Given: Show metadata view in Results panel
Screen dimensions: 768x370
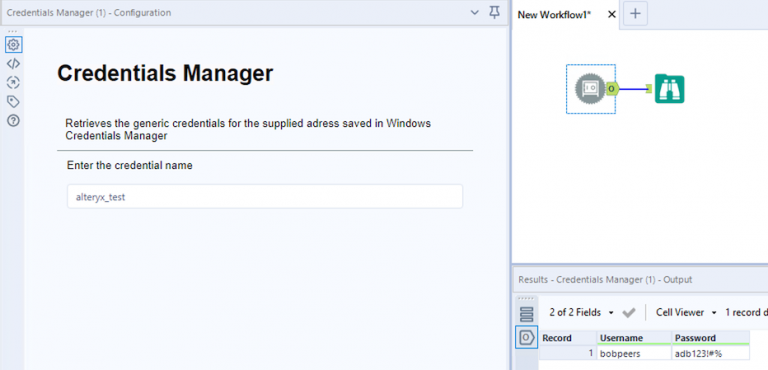Looking at the screenshot, I should pos(526,314).
